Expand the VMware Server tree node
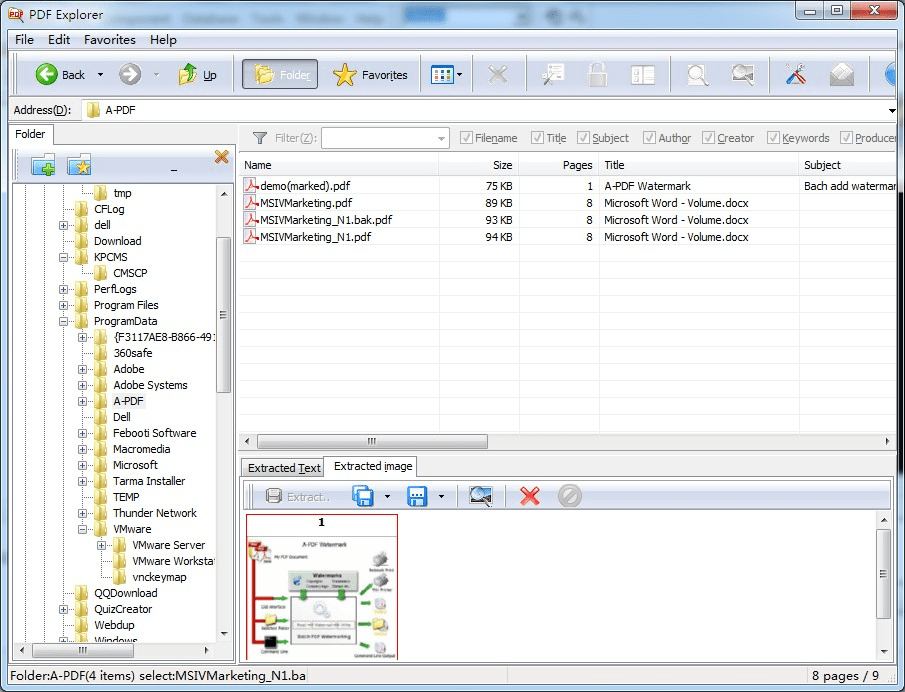This screenshot has height=692, width=905. pyautogui.click(x=104, y=544)
